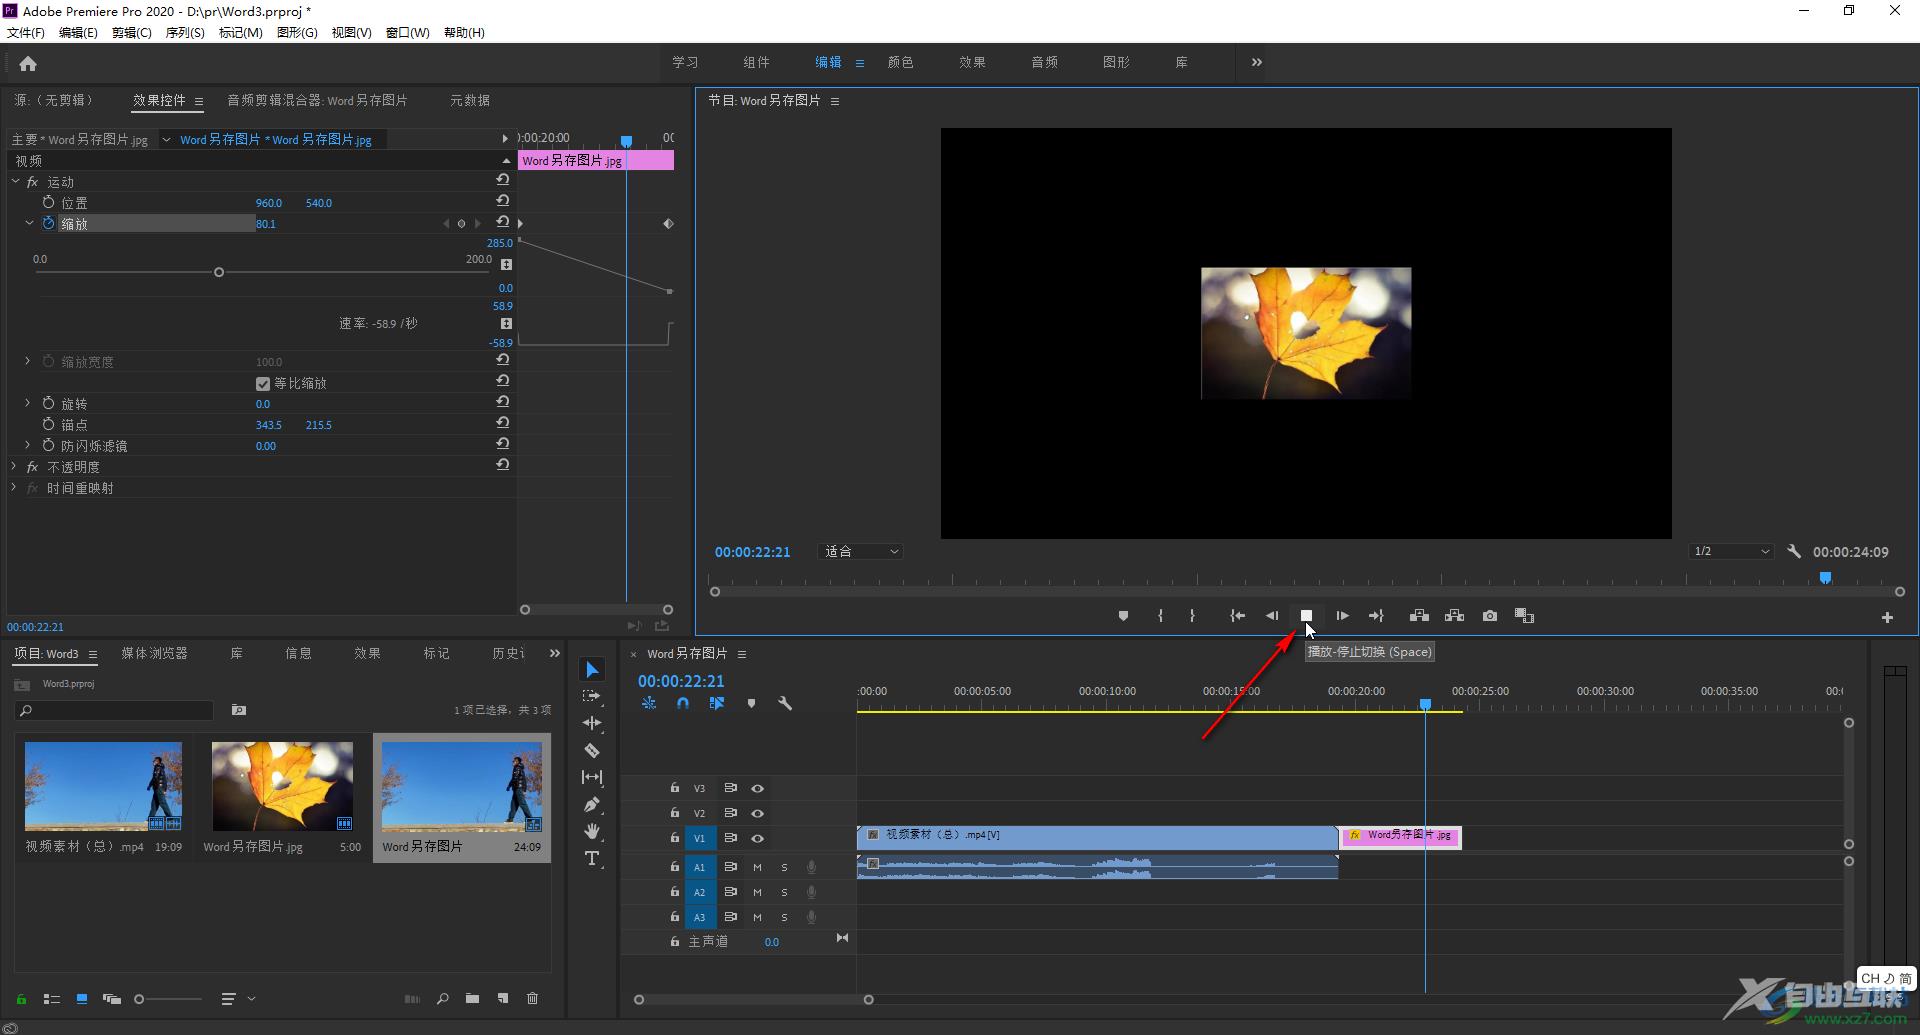Click the Extract button
The height and width of the screenshot is (1035, 1920).
coord(1454,616)
